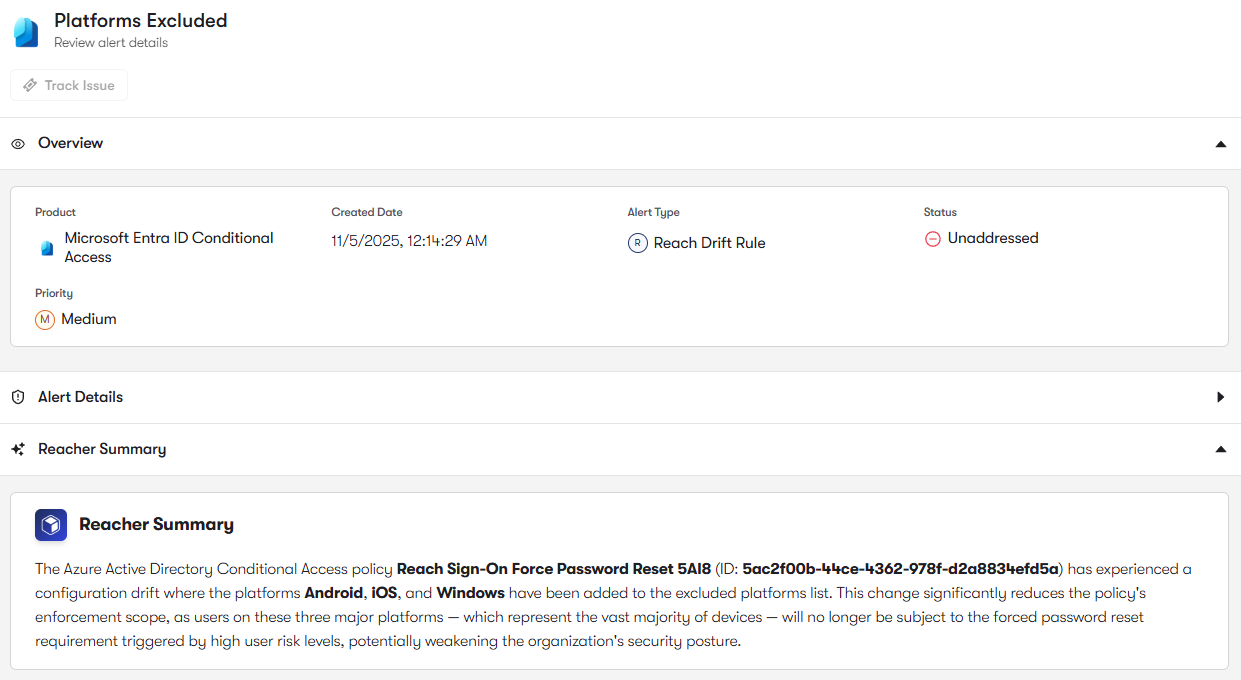Click the Reach Drift Rule alert type
1241x680 pixels.
(709, 243)
